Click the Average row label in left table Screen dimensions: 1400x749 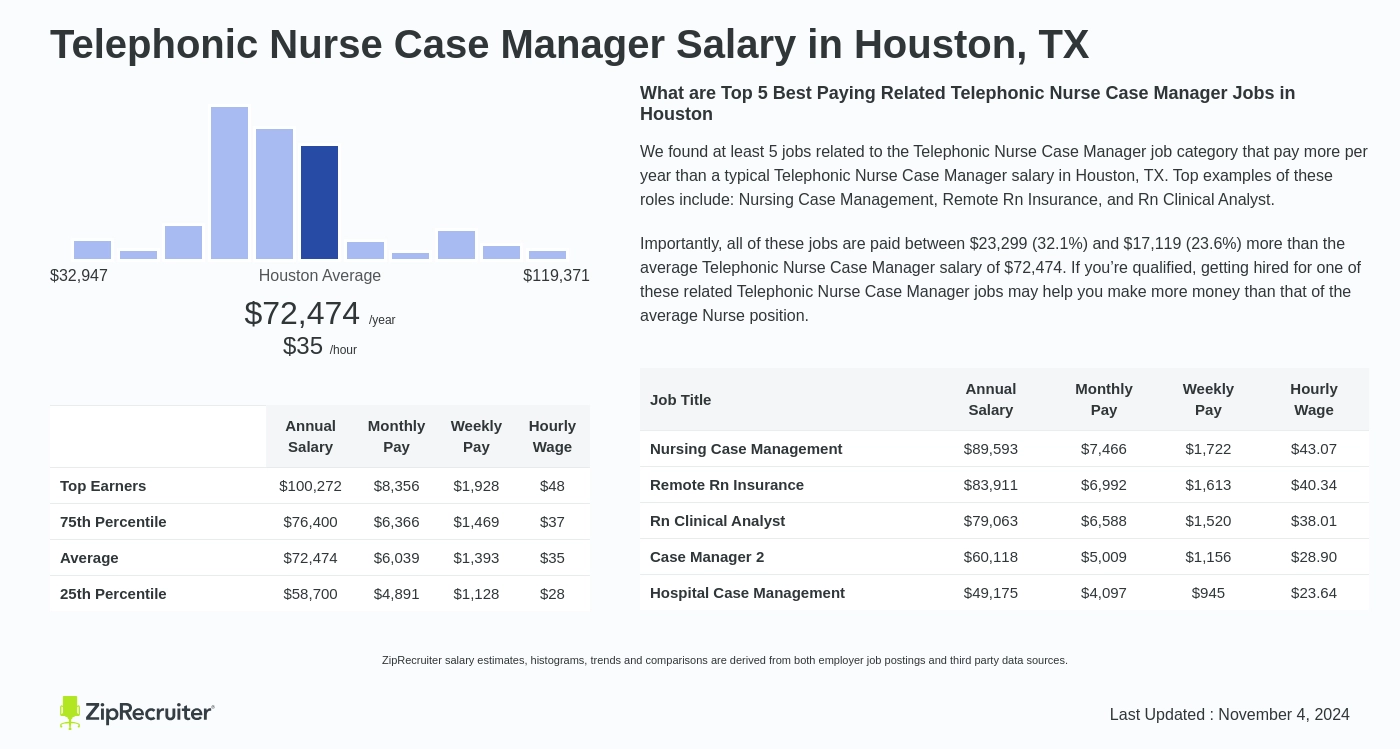point(89,557)
